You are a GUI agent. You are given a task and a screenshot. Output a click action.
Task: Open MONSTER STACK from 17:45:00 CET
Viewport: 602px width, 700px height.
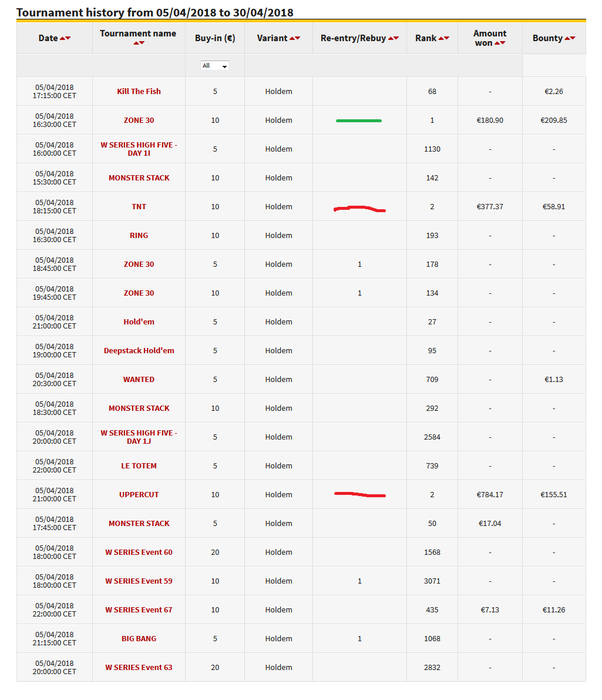pyautogui.click(x=139, y=523)
